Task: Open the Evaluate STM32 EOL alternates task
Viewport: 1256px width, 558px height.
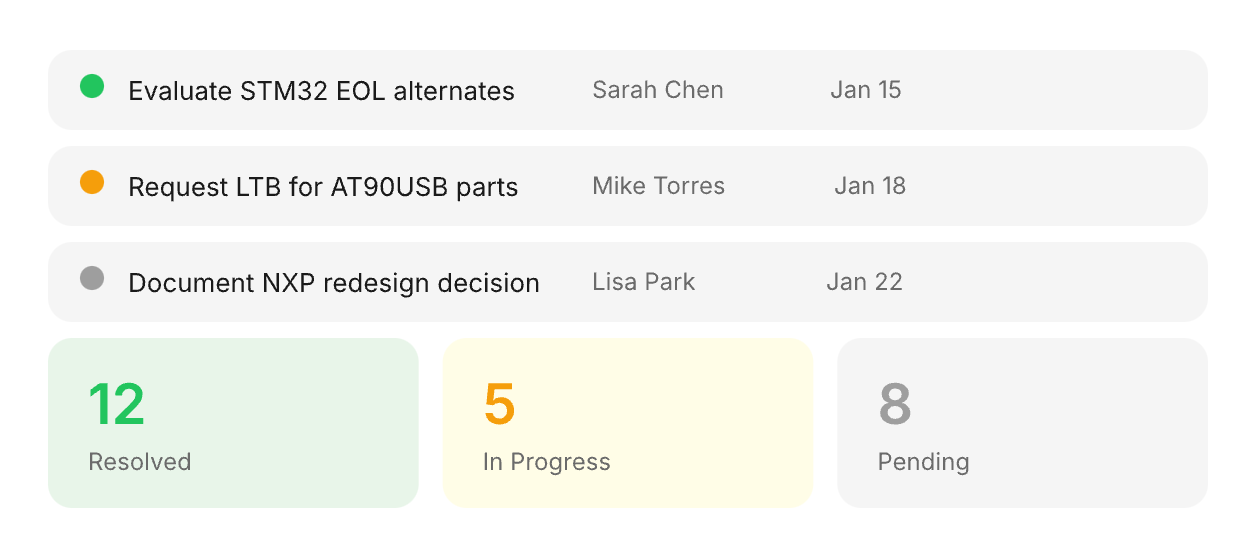Action: point(321,91)
